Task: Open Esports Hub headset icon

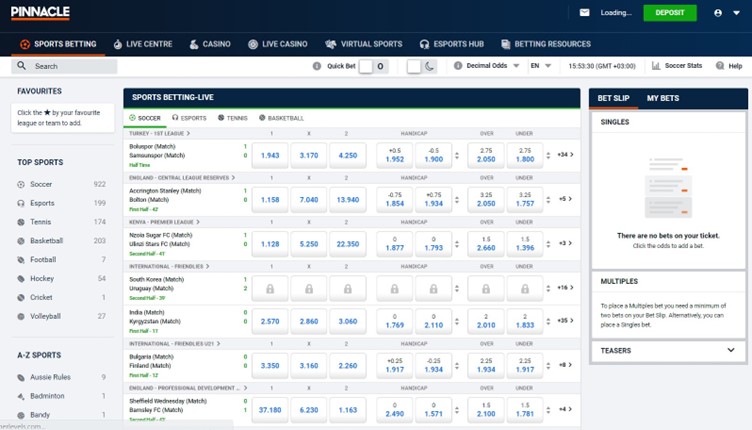Action: click(x=425, y=44)
